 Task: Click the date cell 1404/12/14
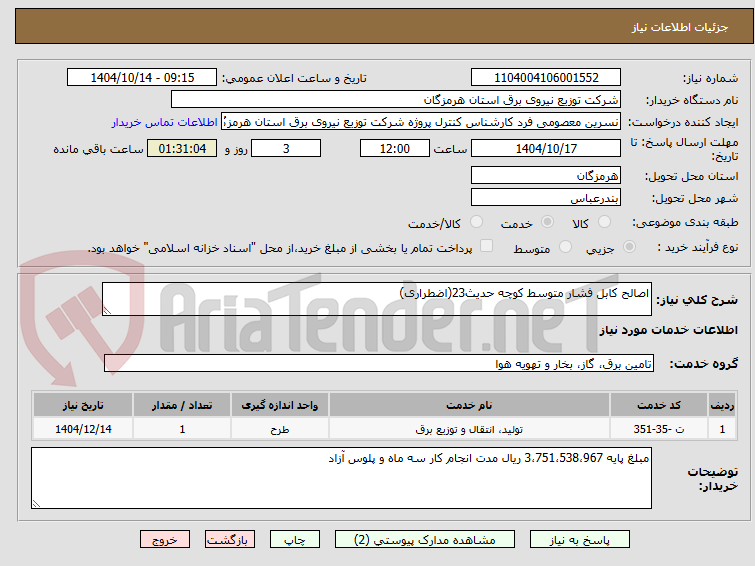[83, 429]
